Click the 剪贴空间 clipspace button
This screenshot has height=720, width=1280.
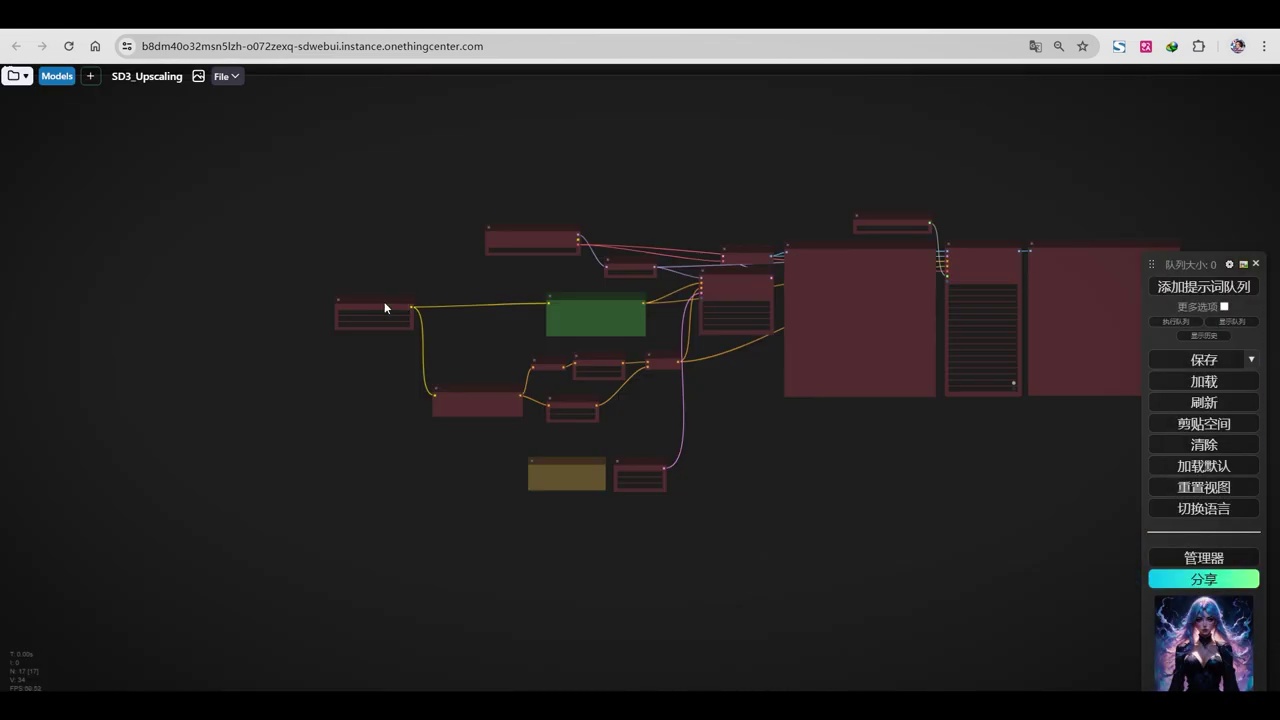(x=1204, y=424)
